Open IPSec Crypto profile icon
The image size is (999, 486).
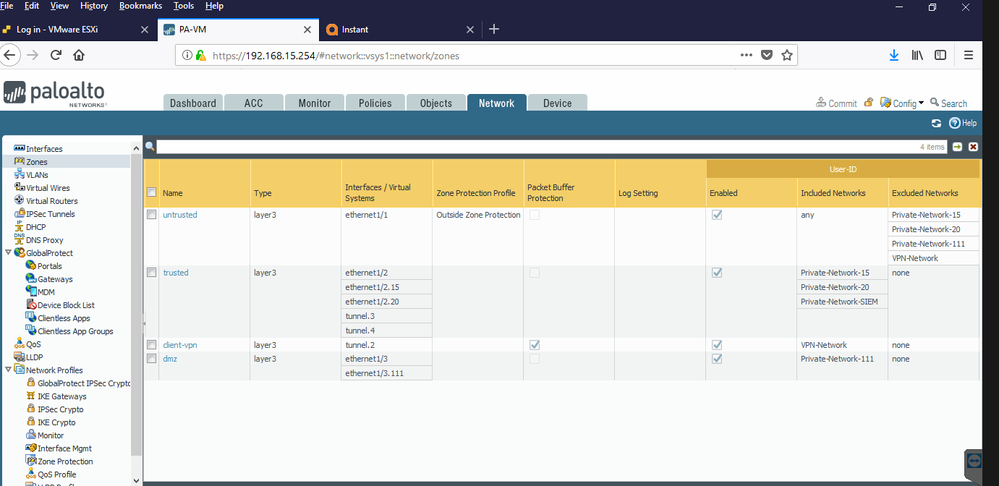coord(31,410)
